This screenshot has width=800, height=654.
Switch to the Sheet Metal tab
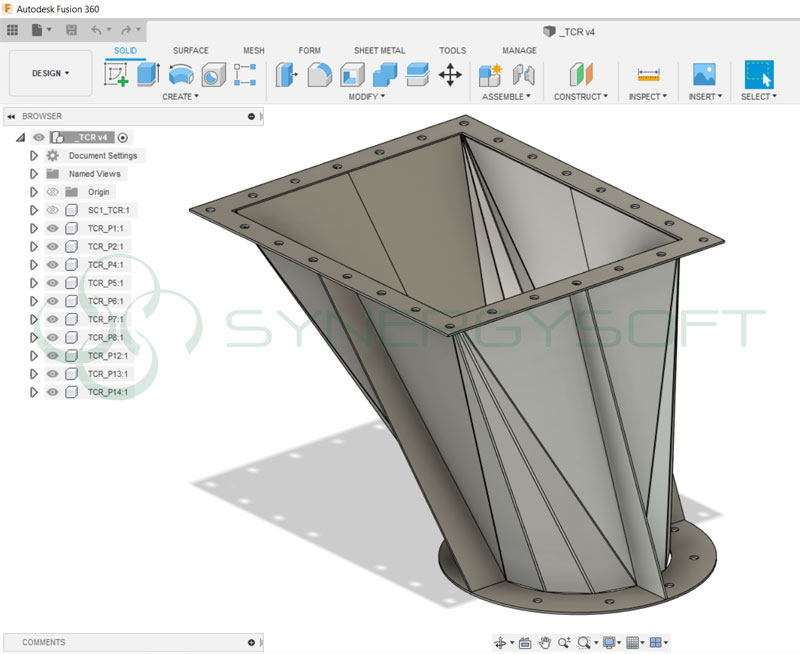[x=379, y=50]
